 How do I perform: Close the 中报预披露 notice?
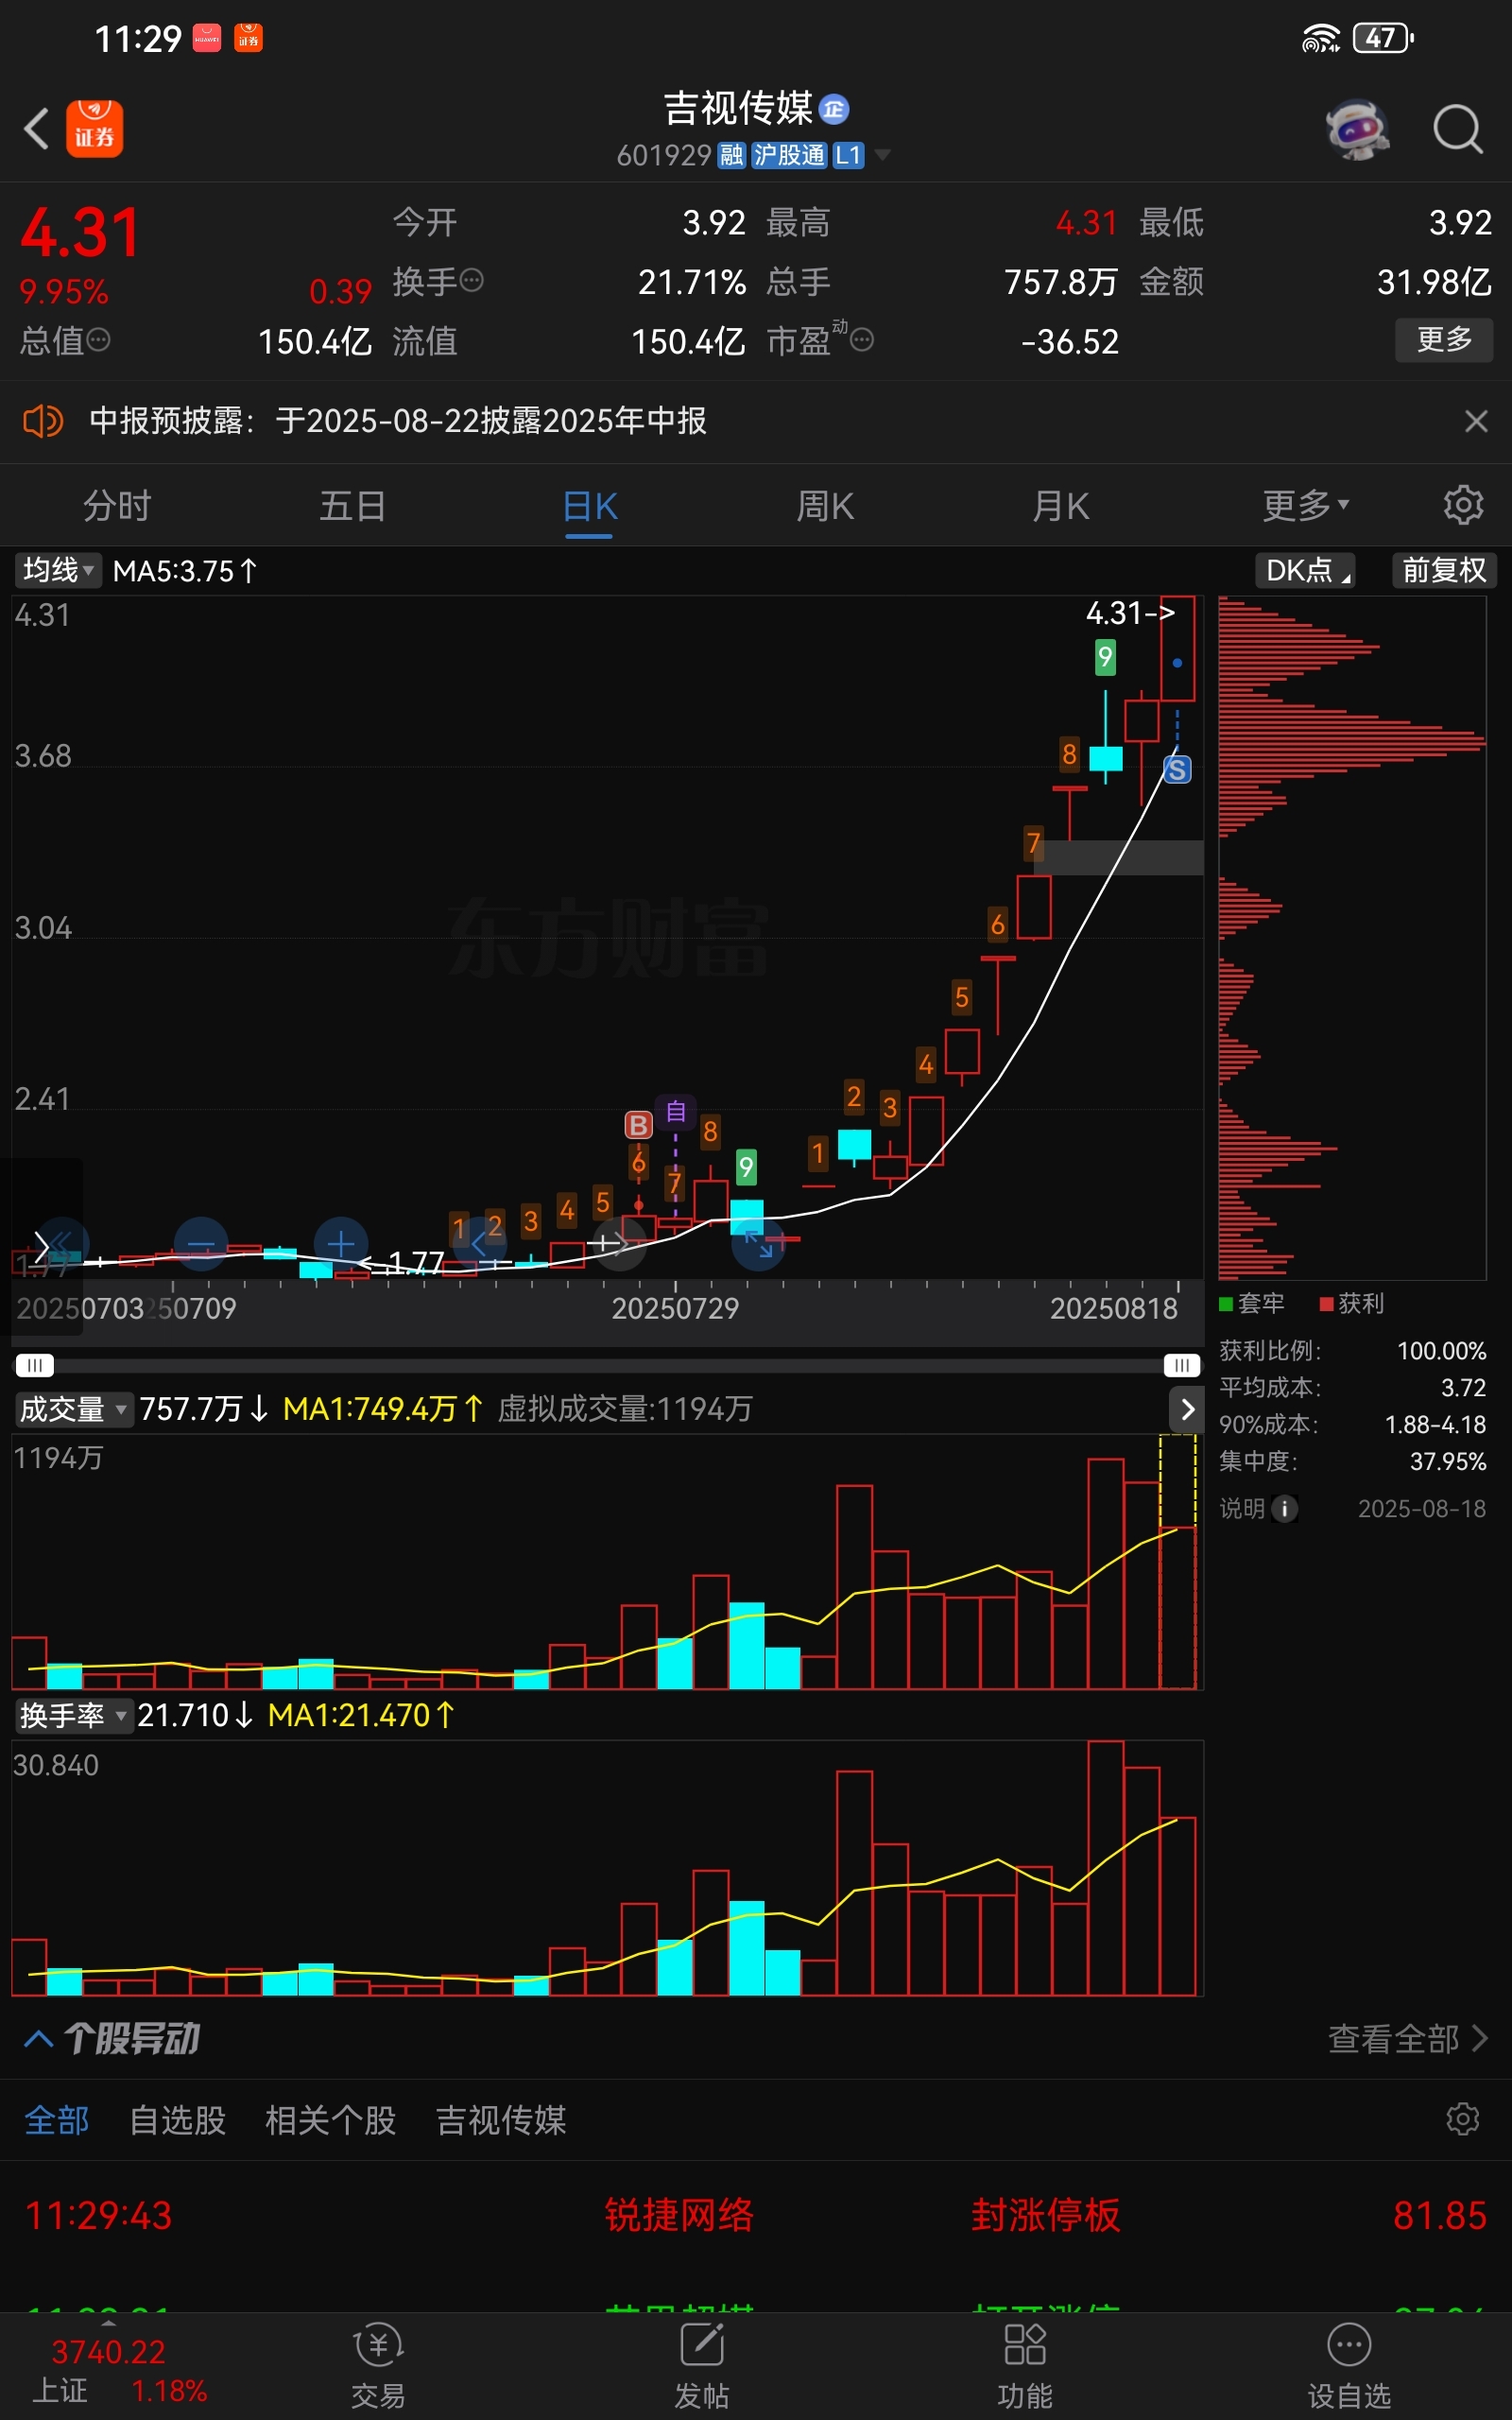pos(1476,421)
